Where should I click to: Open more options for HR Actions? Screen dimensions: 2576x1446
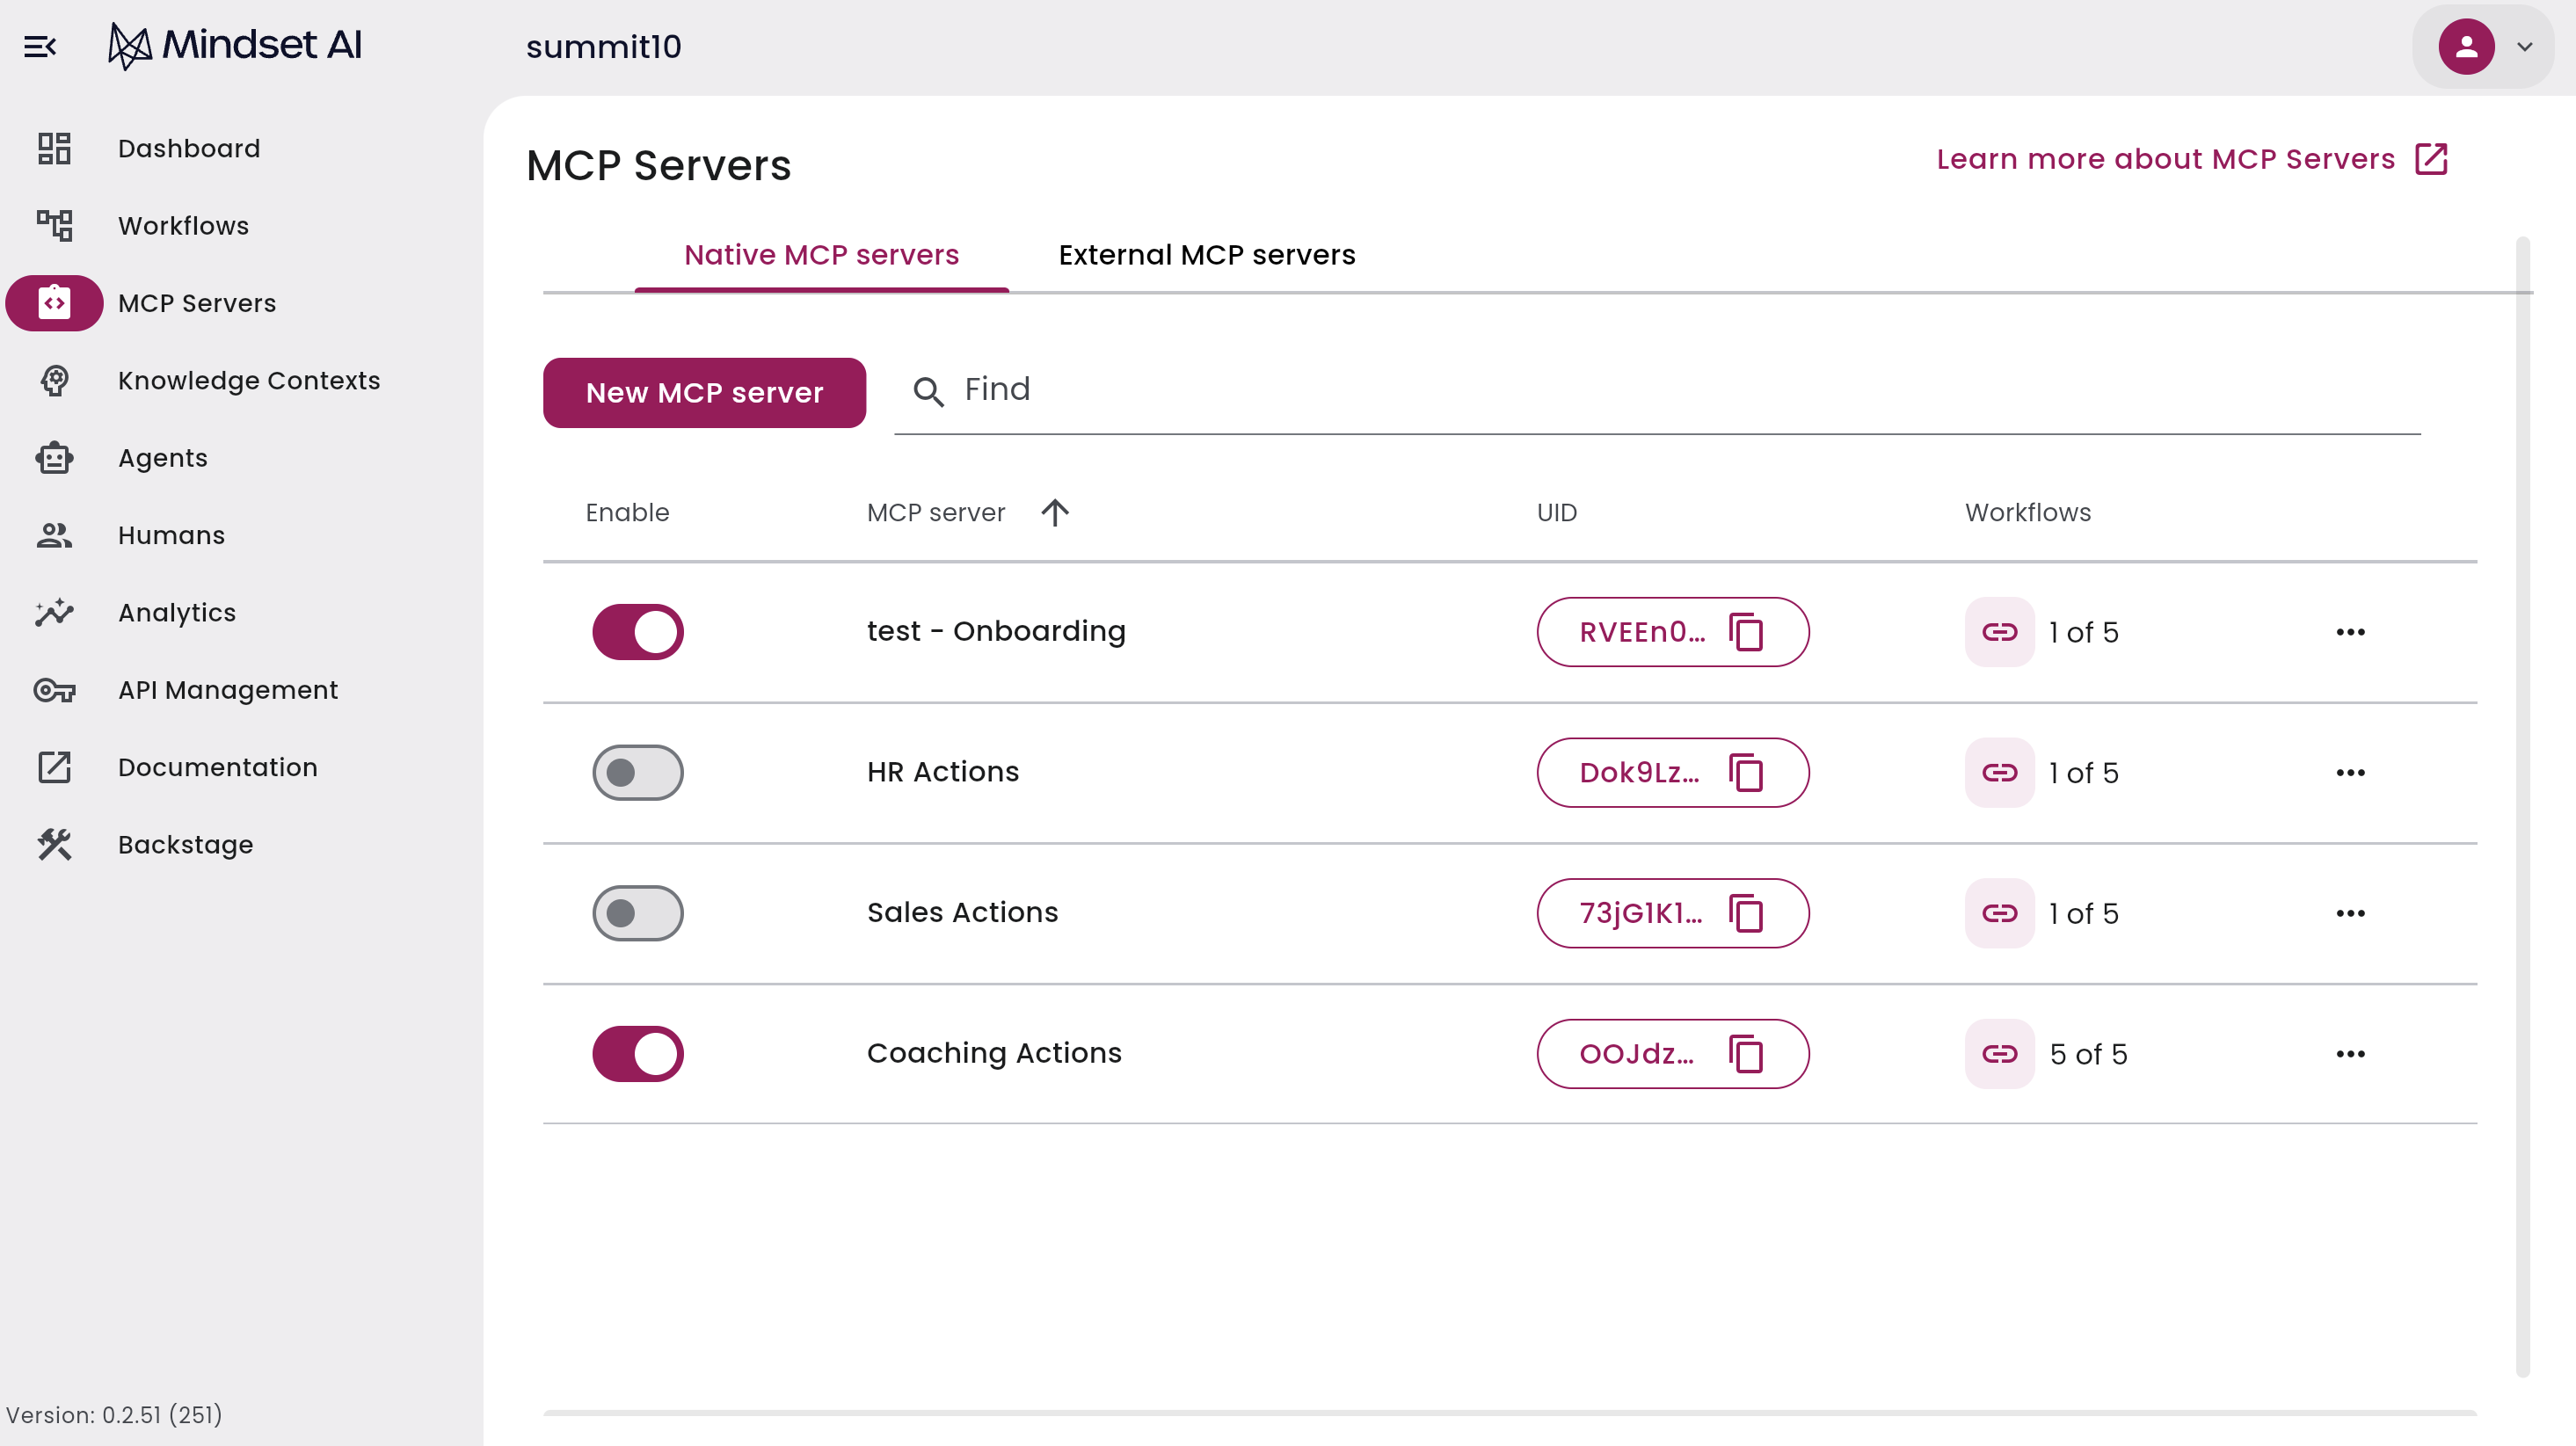pyautogui.click(x=2350, y=772)
